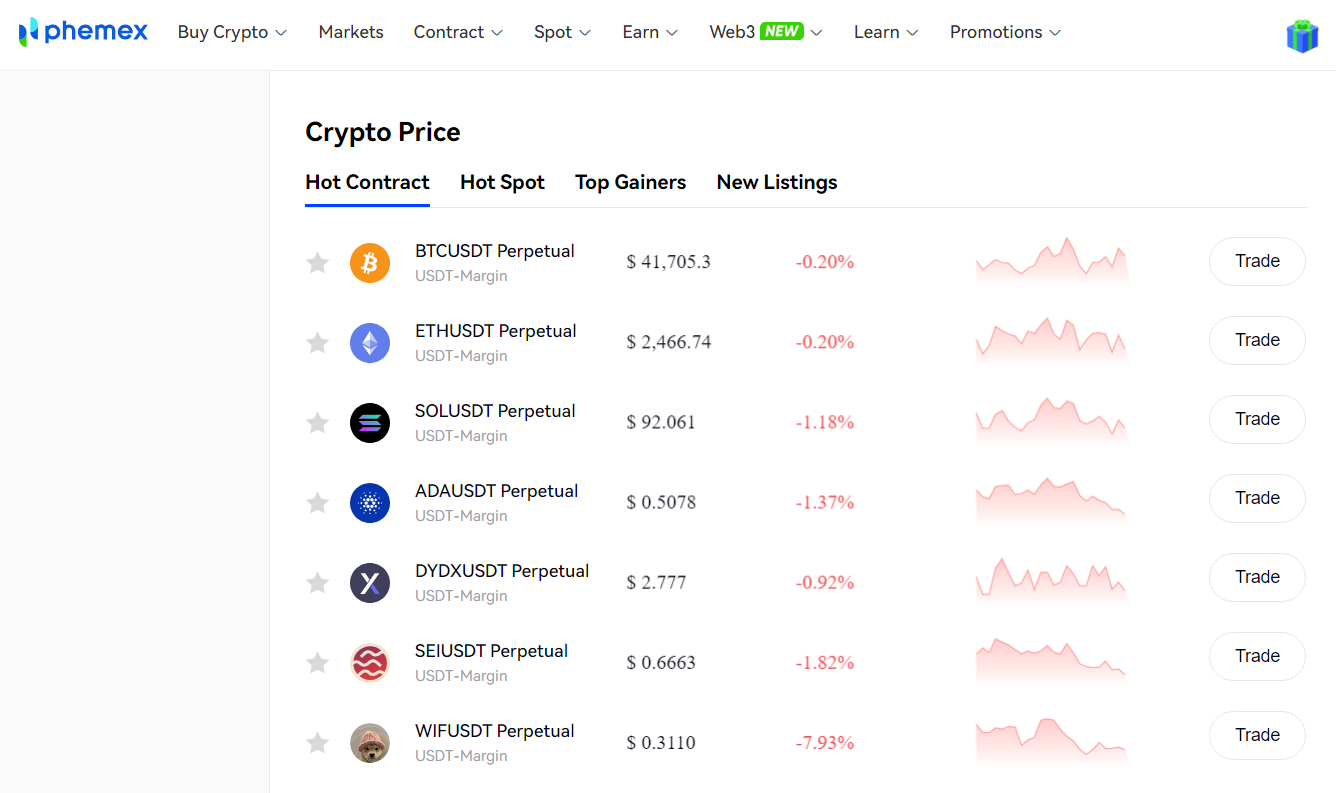This screenshot has width=1336, height=793.
Task: Trade the ETHUSDT Perpetual contract
Action: (x=1257, y=340)
